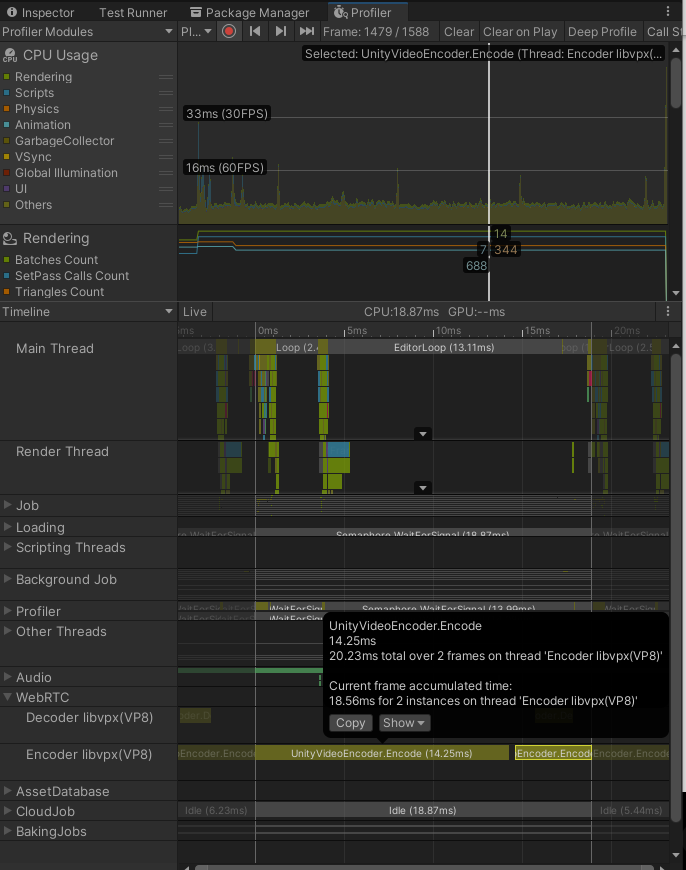Toggle the Scripts category color box
This screenshot has width=686, height=870.
[7, 93]
